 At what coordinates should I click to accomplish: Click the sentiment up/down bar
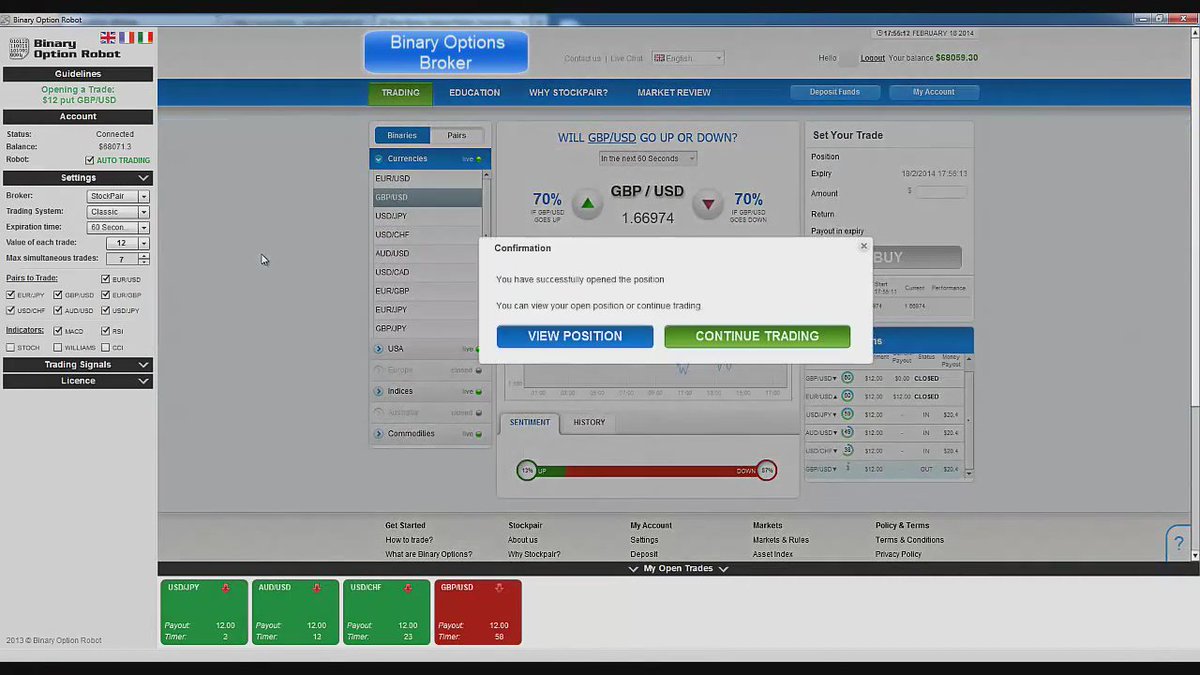(x=646, y=470)
